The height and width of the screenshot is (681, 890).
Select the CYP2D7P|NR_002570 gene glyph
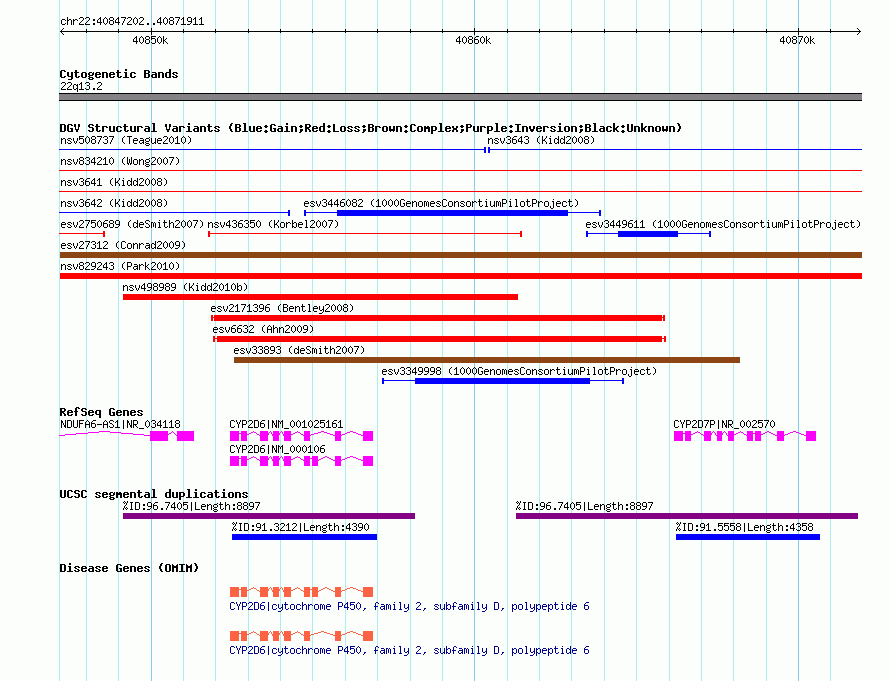(745, 436)
